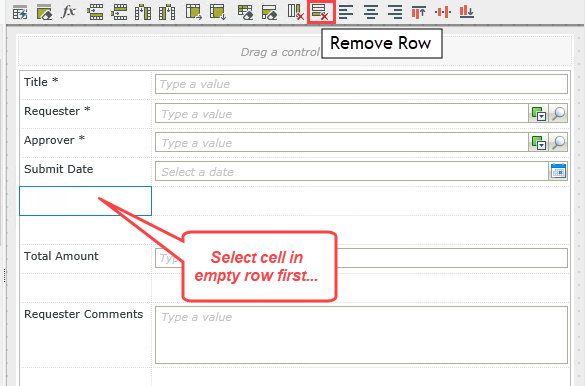
Task: Align cell content to vertical middle
Action: (x=443, y=12)
